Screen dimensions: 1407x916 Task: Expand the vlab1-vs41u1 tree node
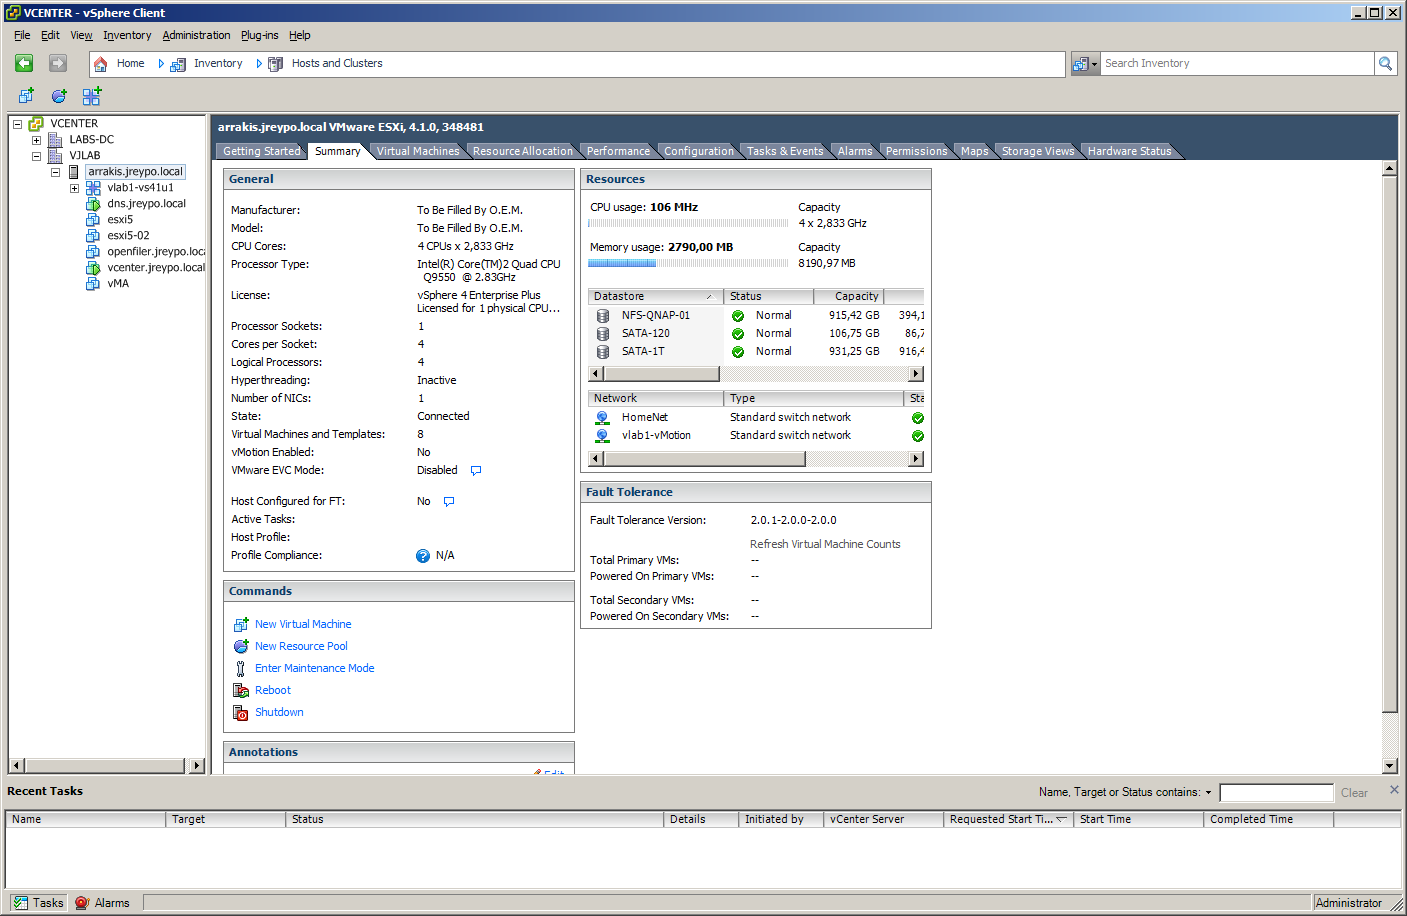click(x=74, y=188)
